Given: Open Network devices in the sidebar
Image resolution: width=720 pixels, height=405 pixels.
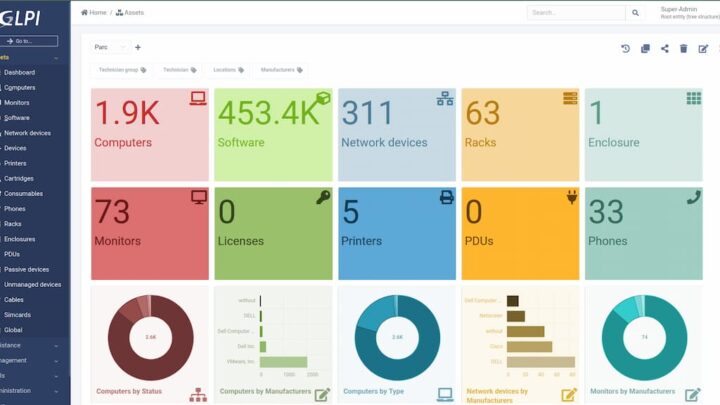Looking at the screenshot, I should (27, 133).
